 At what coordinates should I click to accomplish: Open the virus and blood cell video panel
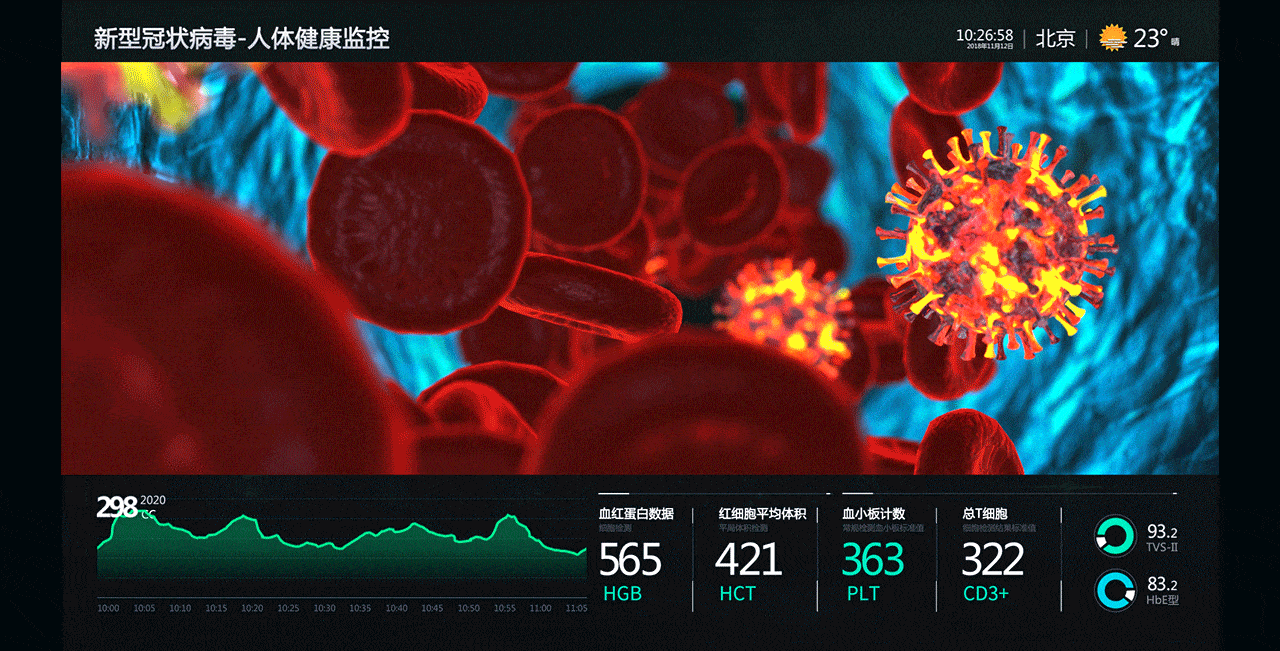pos(640,268)
